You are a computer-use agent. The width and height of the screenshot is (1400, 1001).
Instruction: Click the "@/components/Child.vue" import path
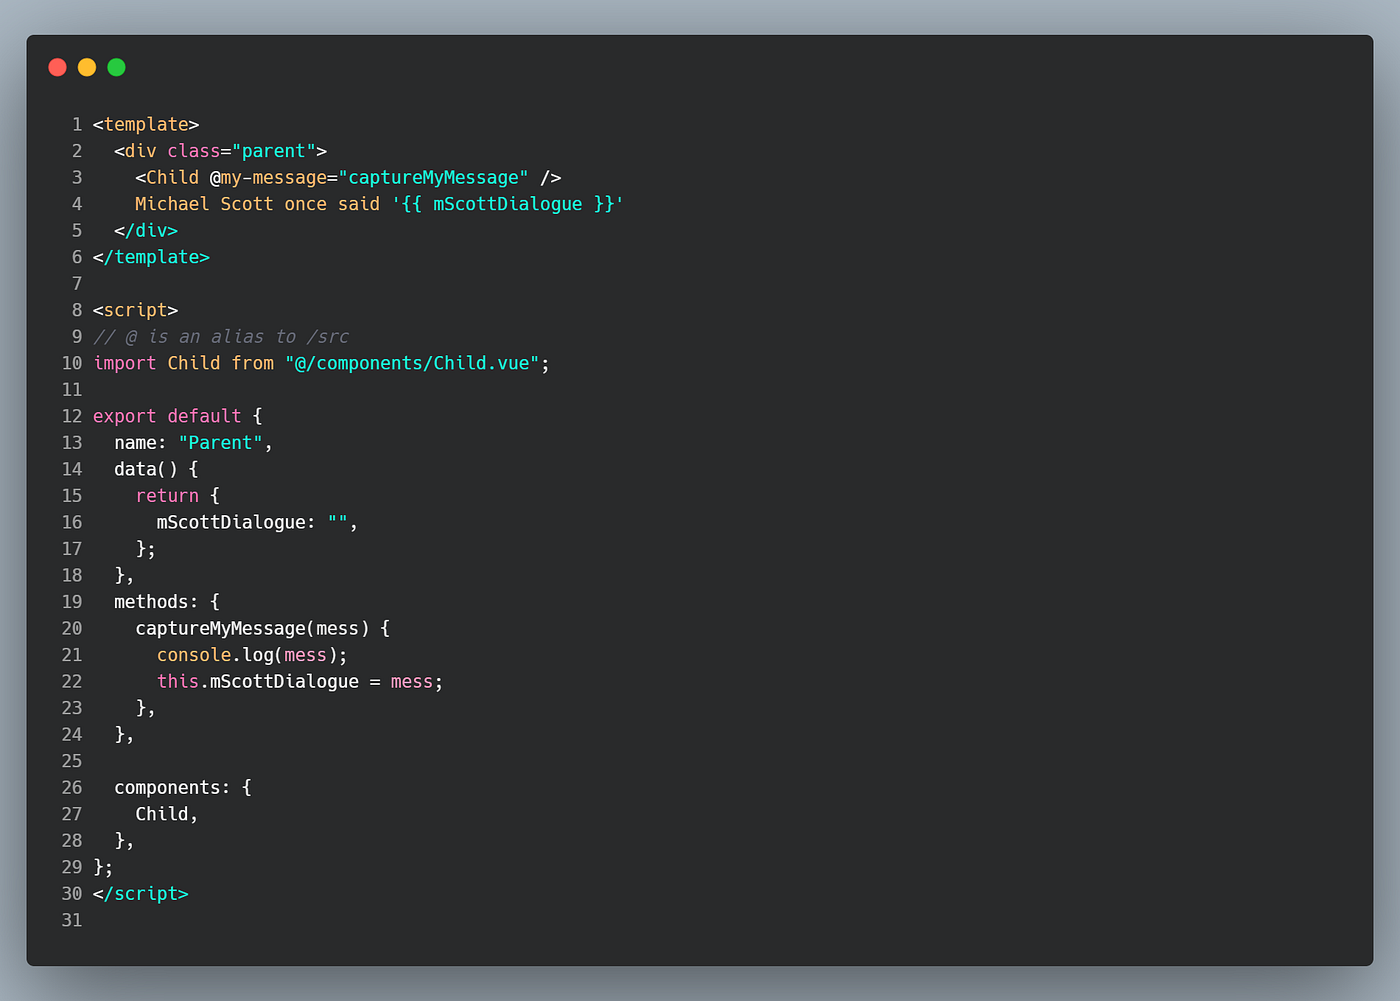click(x=412, y=363)
